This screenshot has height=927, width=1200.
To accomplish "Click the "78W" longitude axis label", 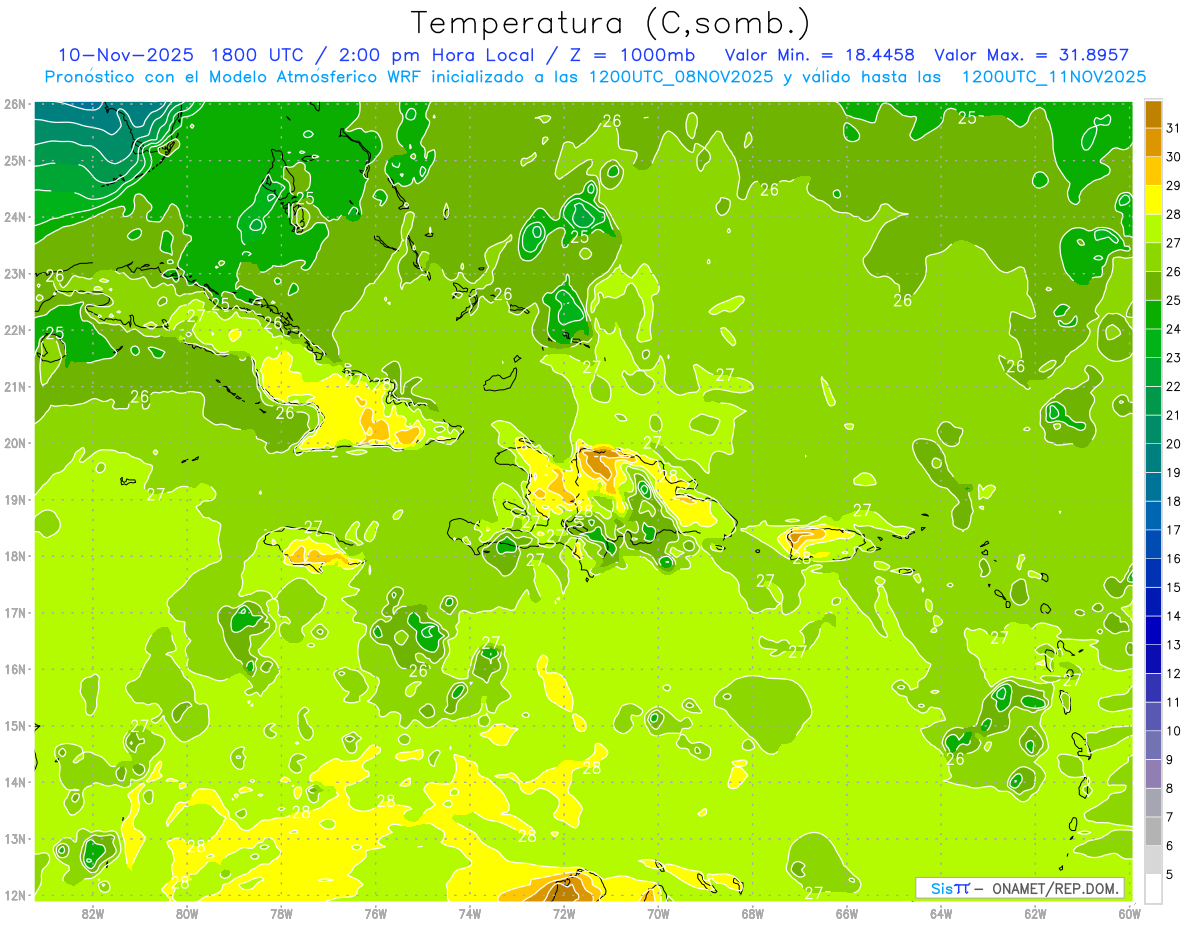I will [x=281, y=913].
